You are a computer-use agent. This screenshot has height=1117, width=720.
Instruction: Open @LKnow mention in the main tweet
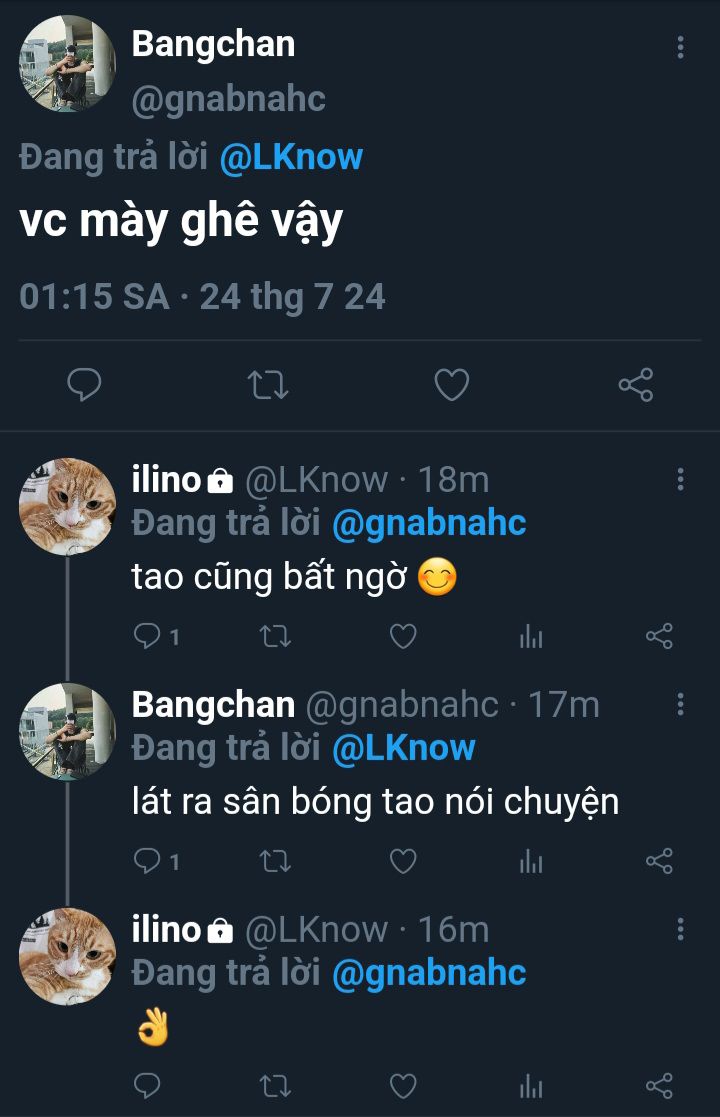tap(291, 157)
